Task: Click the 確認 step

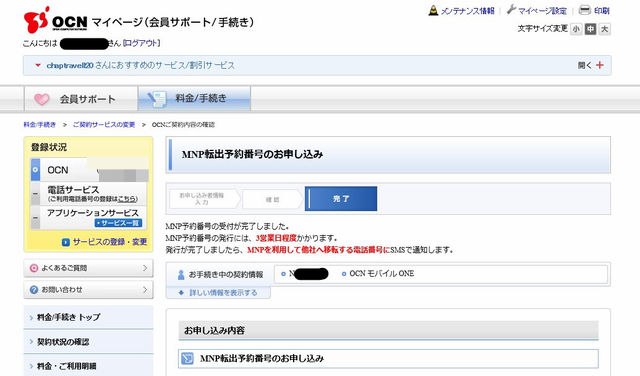Action: 272,199
